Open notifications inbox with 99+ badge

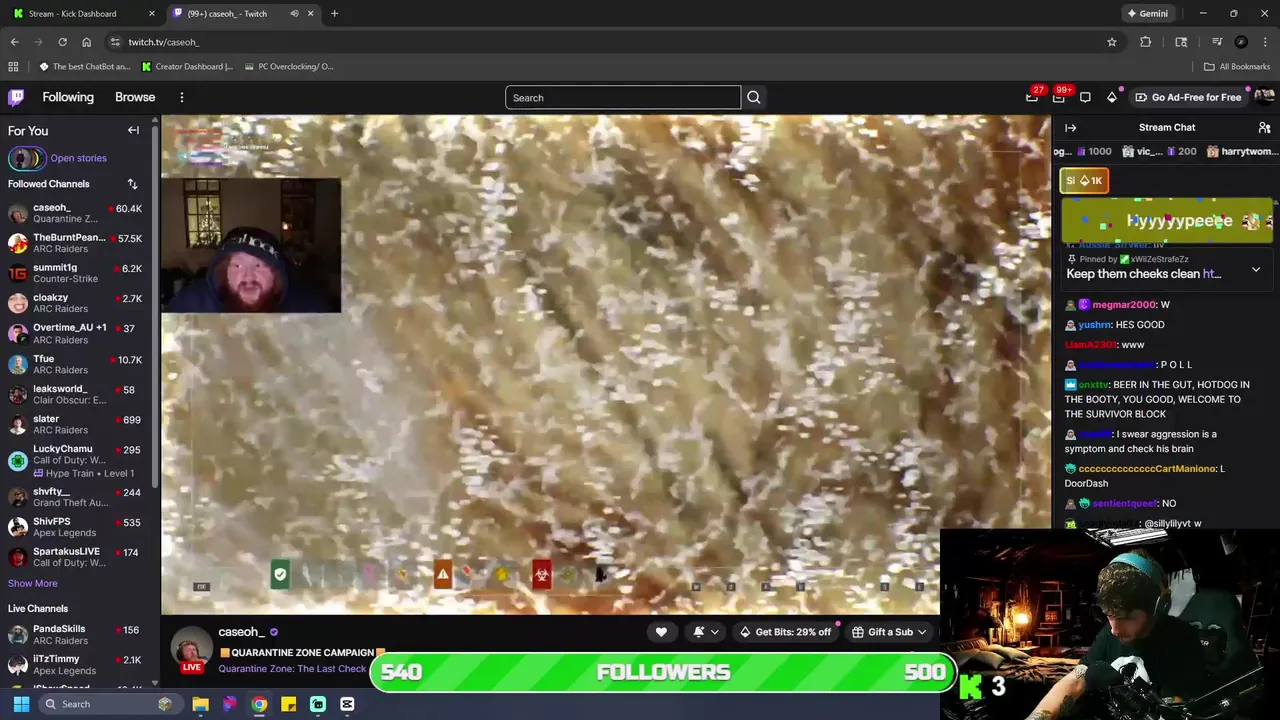[x=1059, y=97]
